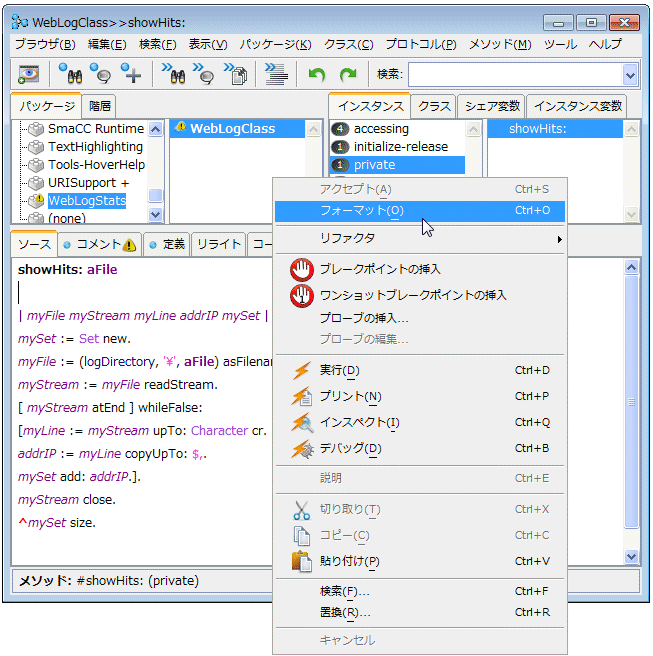Click the paste clipboard icon next to 貼り付け
Image resolution: width=653 pixels, height=656 pixels.
coord(301,561)
